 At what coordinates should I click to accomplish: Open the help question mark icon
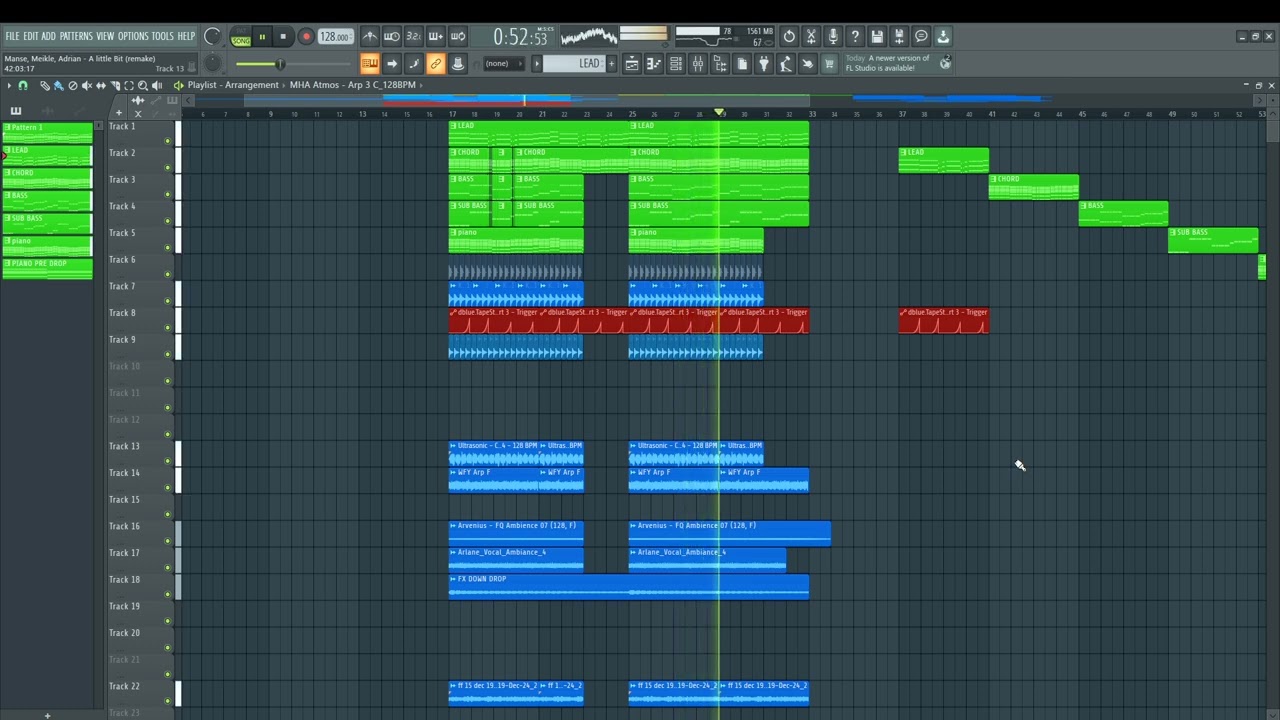point(855,37)
